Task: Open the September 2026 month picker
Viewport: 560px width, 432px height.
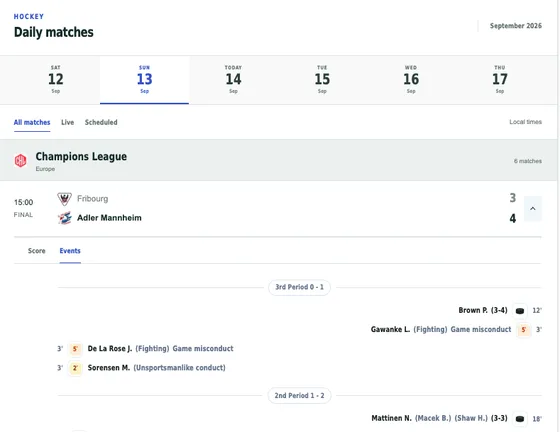Action: coord(515,26)
